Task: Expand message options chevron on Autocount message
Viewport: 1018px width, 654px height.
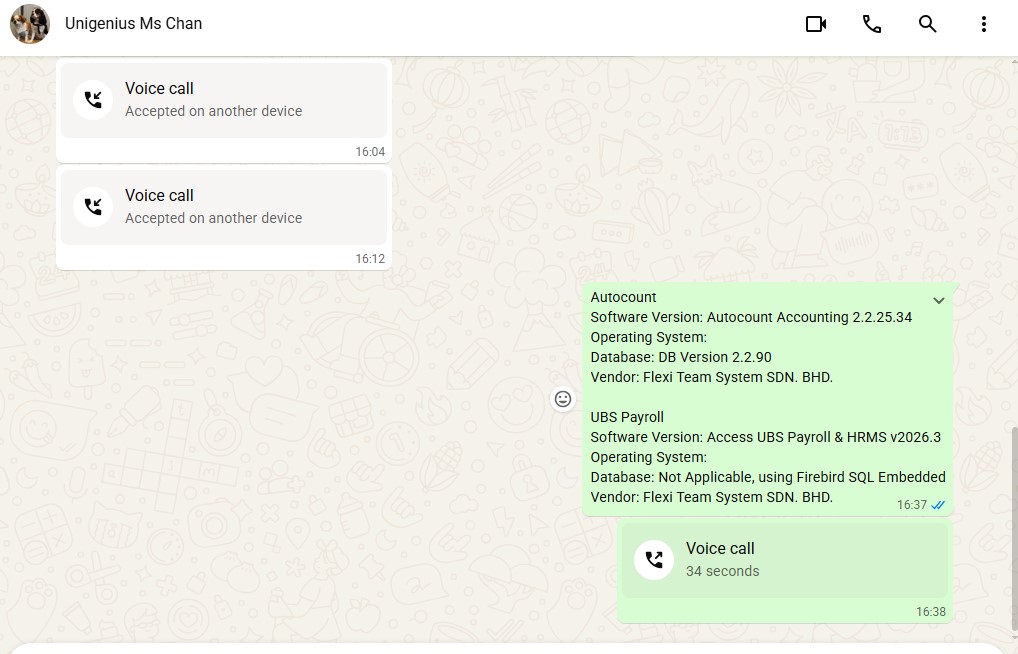Action: pos(939,301)
